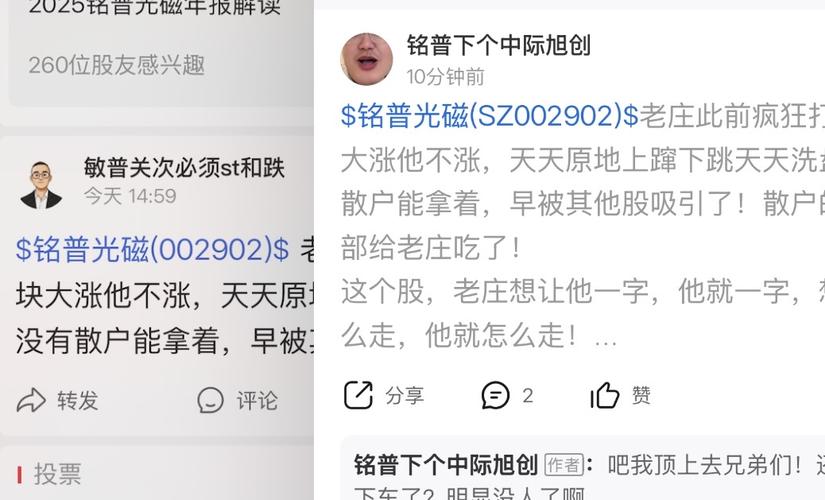Tap the 分享 text label
Screen dimensions: 825x500
click(405, 395)
